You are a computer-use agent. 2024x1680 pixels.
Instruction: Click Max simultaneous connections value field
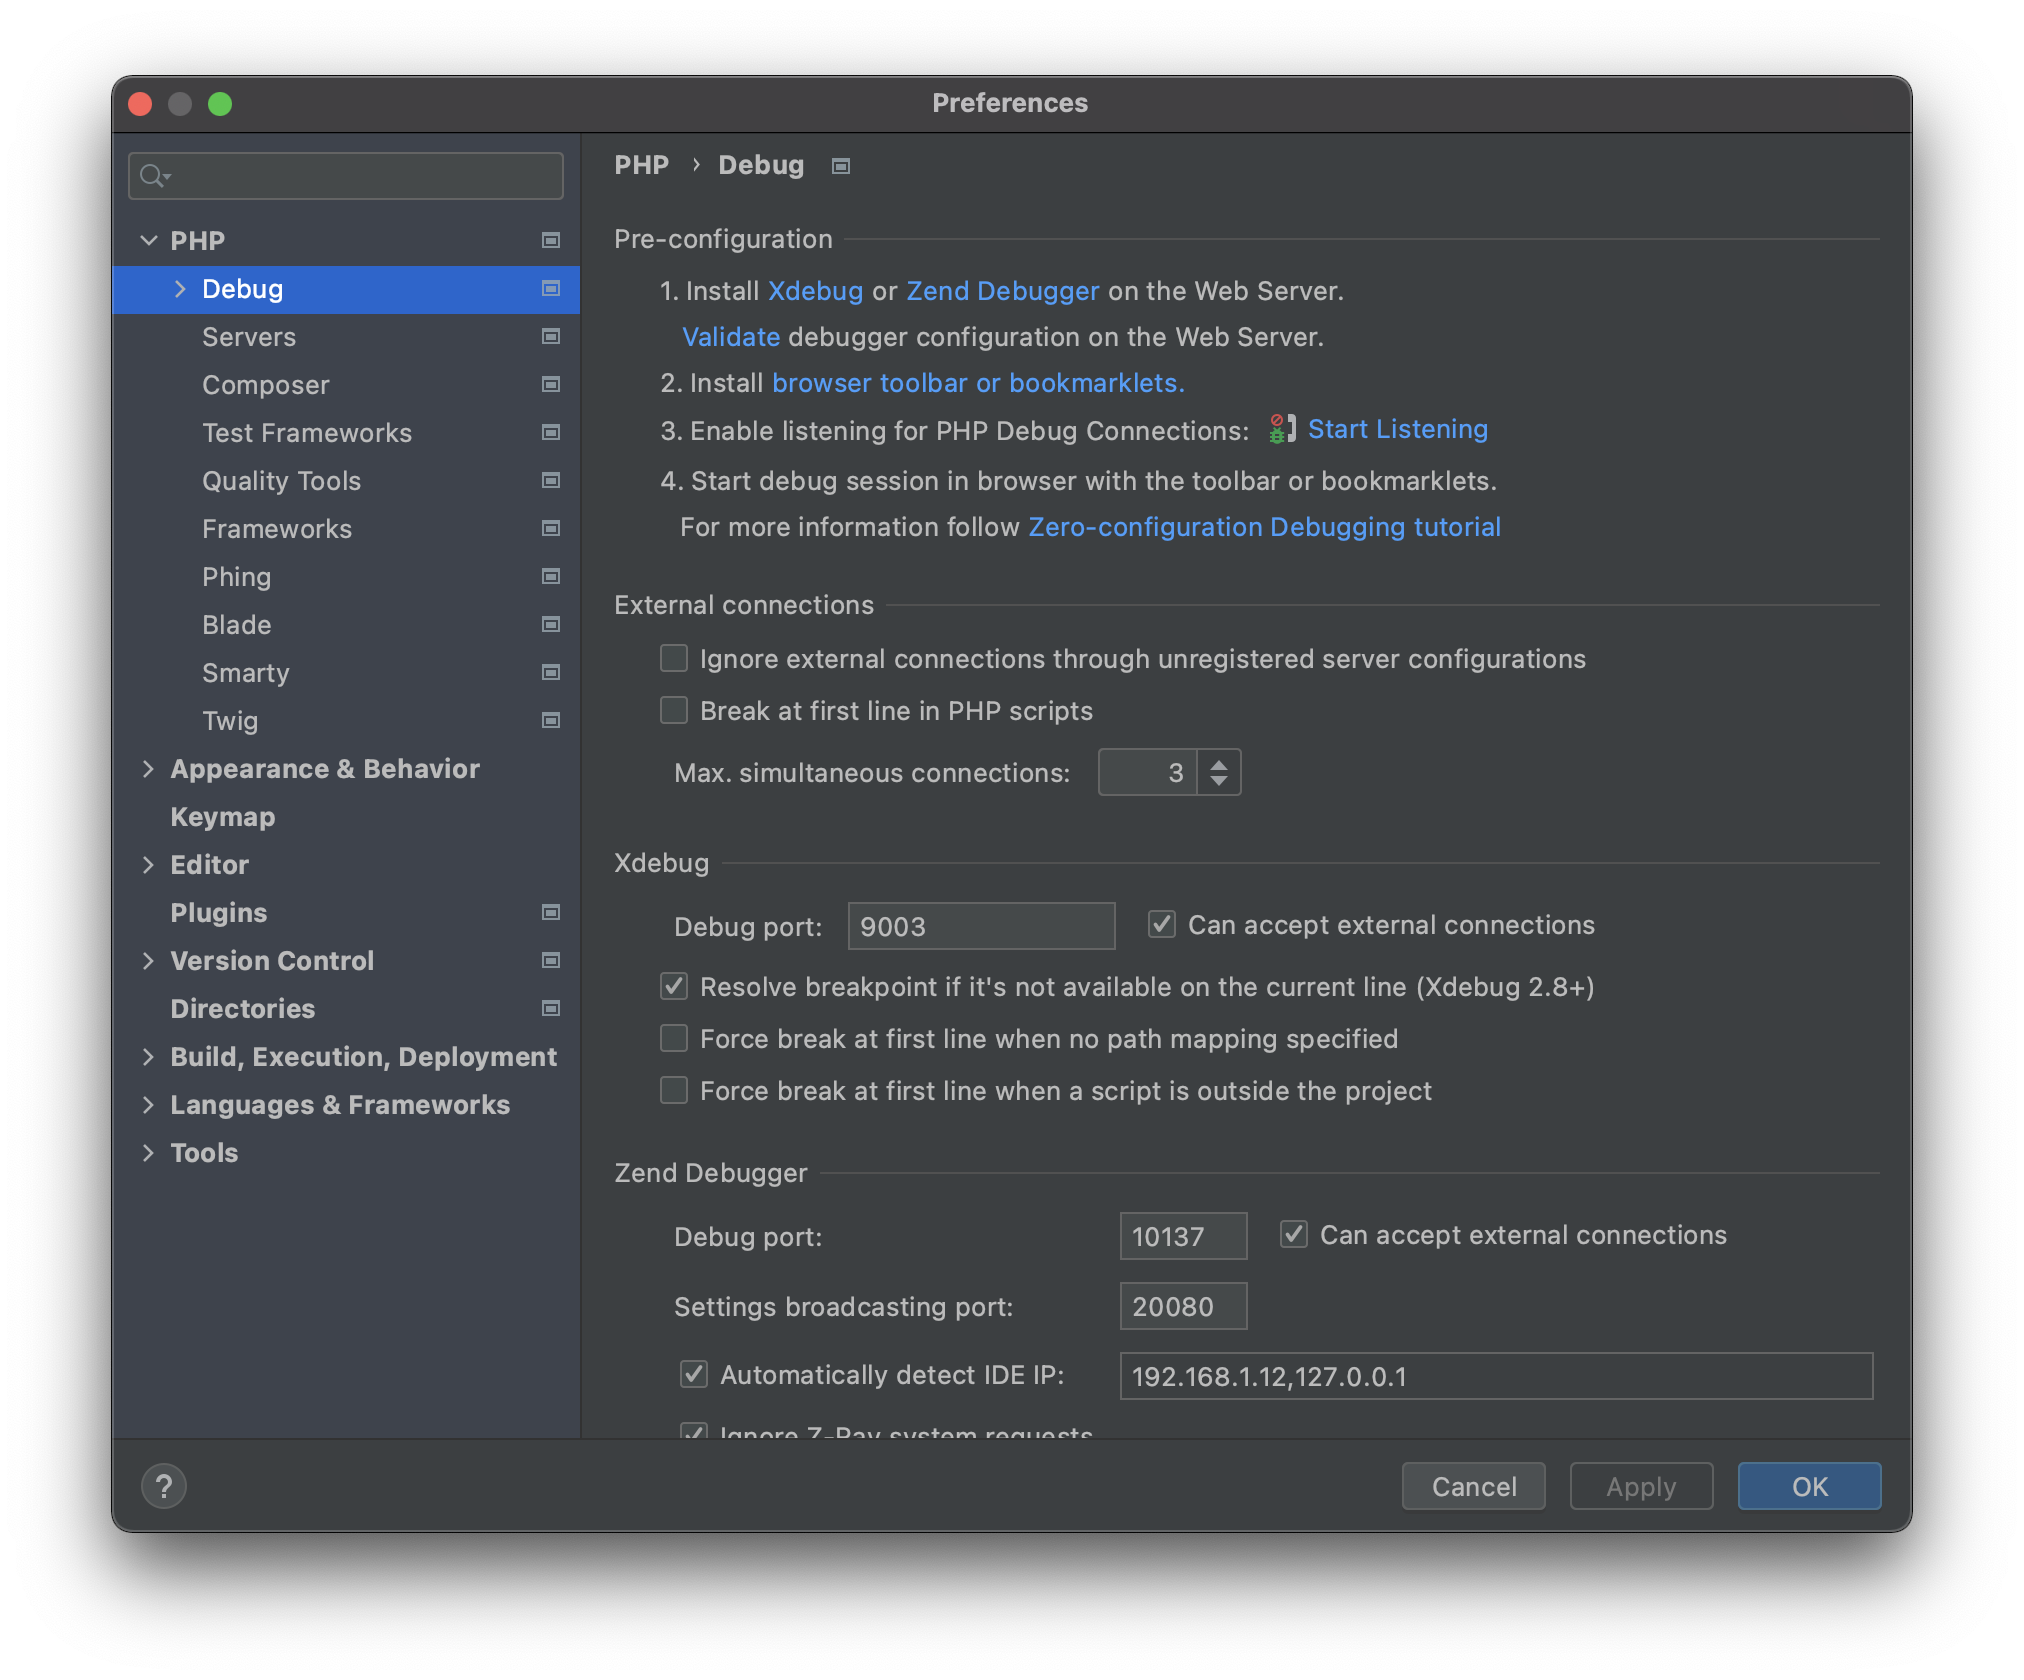1148,772
